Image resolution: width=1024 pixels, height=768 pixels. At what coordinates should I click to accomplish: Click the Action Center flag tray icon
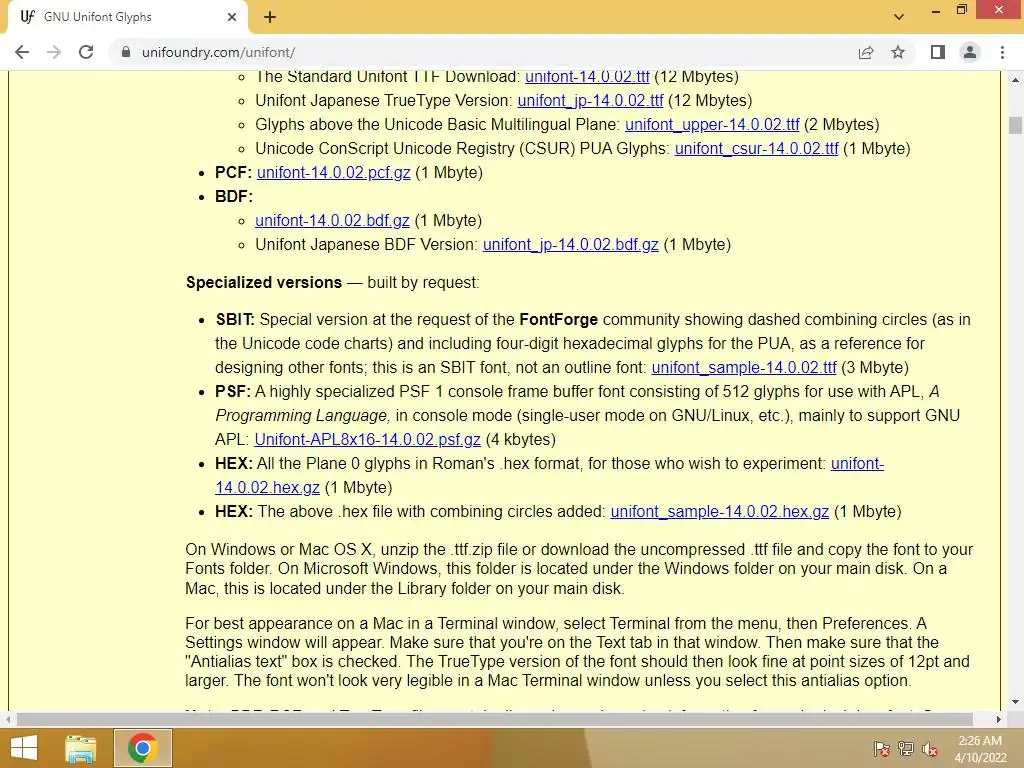pyautogui.click(x=882, y=749)
